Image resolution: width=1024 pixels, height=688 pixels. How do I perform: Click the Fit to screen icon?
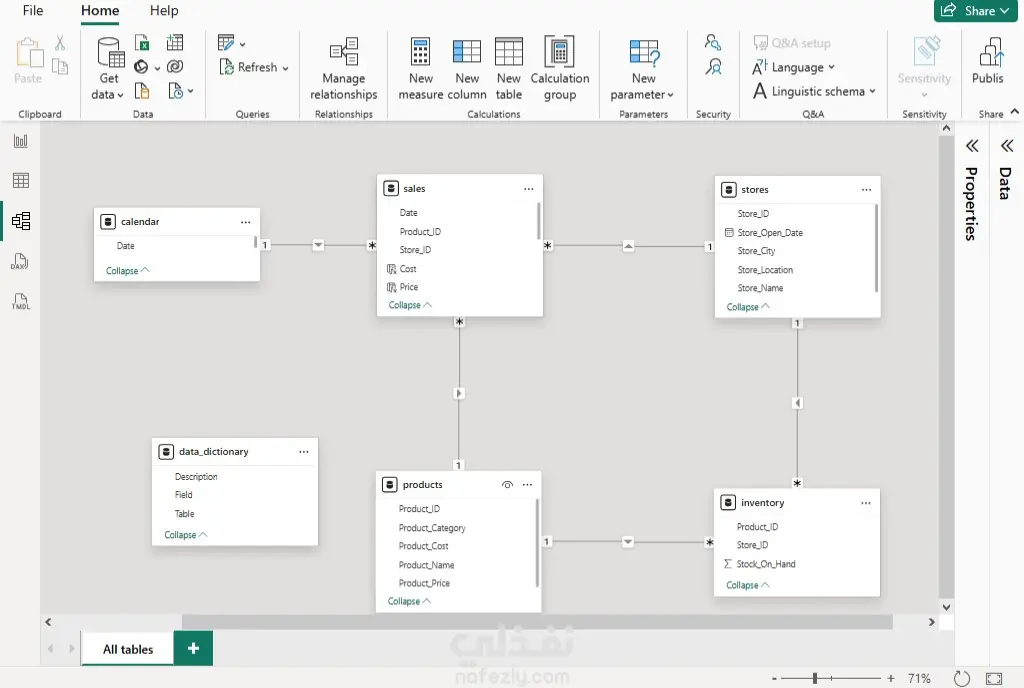coord(994,679)
